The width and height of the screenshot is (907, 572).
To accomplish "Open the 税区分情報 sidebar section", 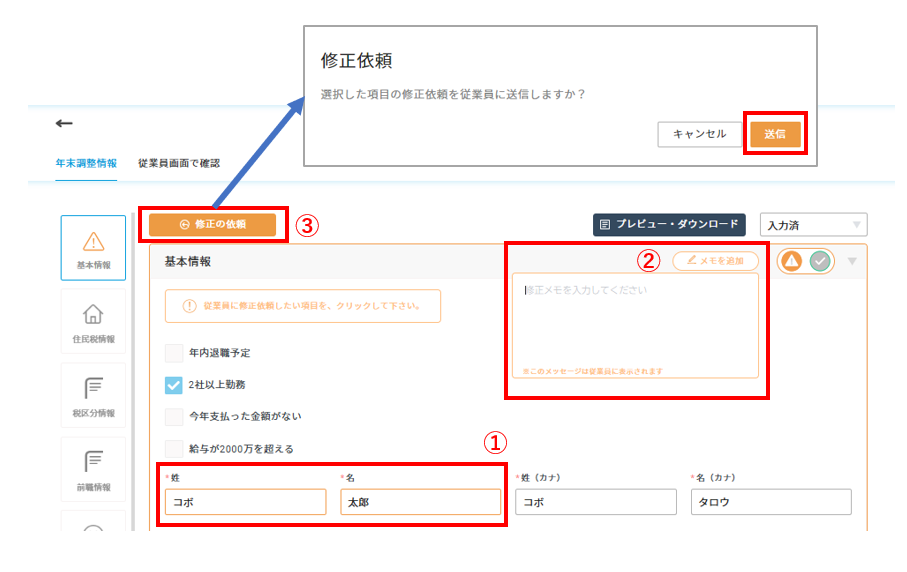I will click(93, 396).
